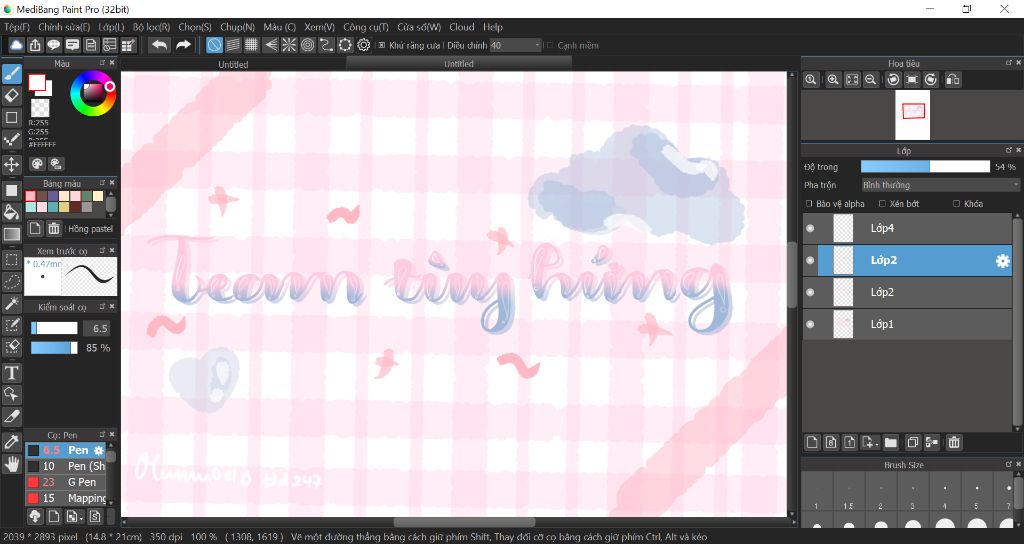Select the Brush tool in left toolbar
The height and width of the screenshot is (544, 1024).
(x=12, y=73)
